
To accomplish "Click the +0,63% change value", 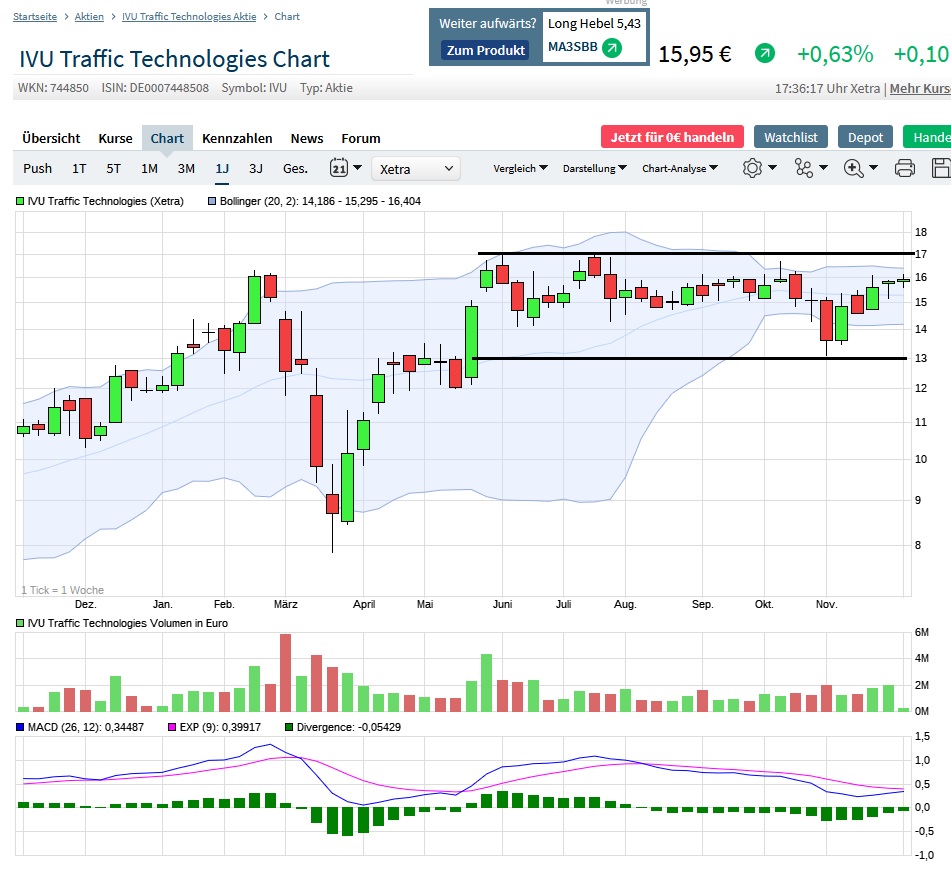I will coord(835,54).
